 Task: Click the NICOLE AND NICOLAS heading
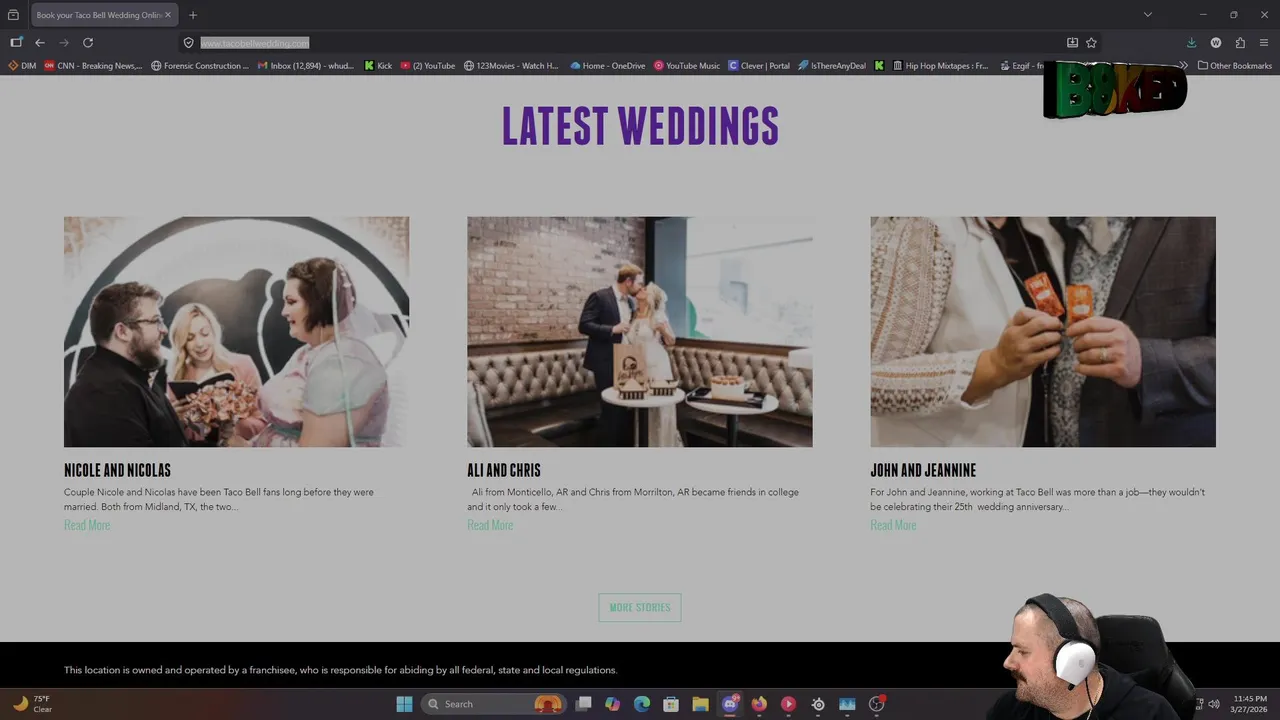click(117, 470)
